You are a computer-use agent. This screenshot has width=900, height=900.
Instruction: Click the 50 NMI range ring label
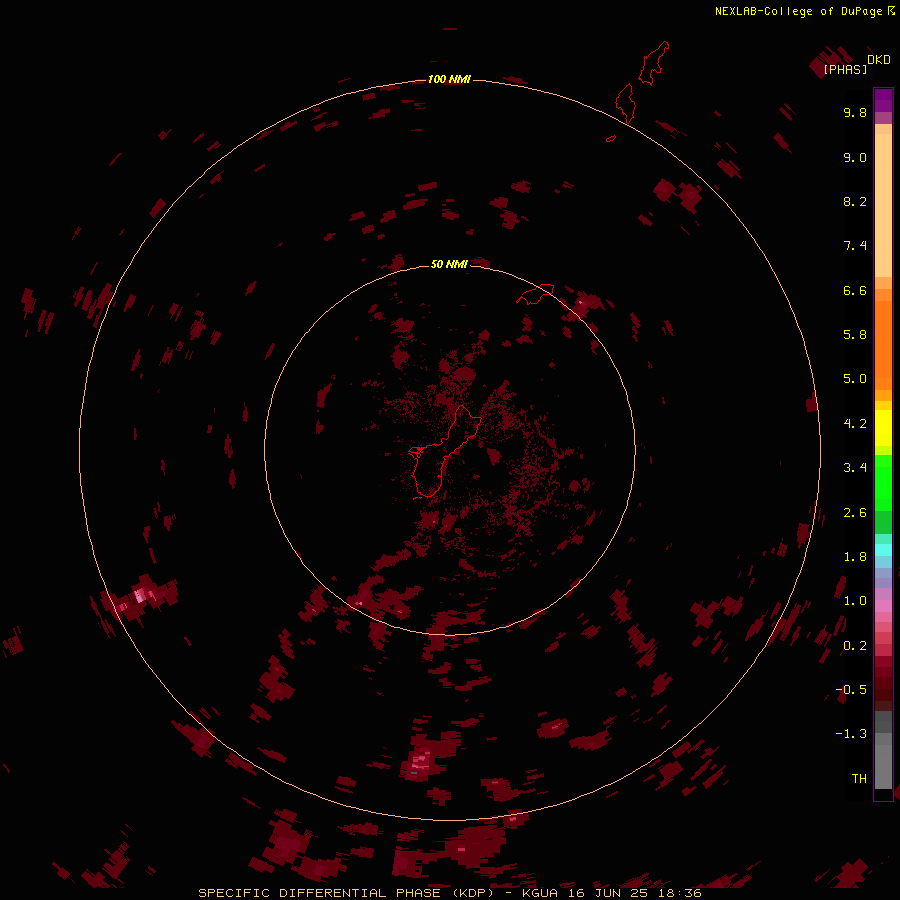449,264
